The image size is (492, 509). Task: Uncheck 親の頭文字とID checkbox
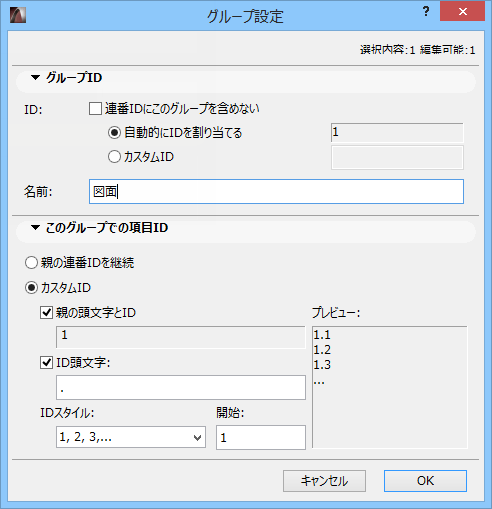click(46, 313)
